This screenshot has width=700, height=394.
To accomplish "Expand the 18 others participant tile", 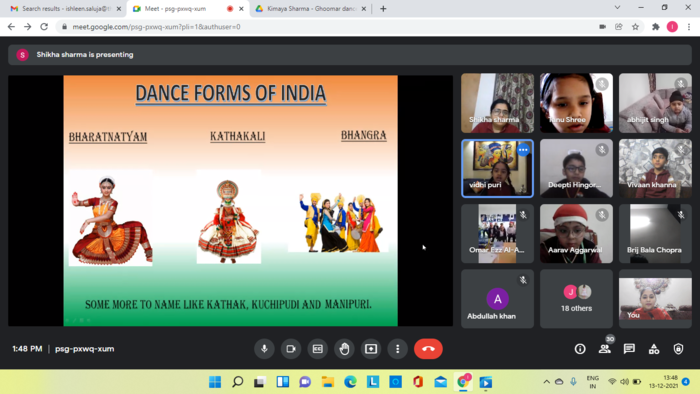I will (x=576, y=299).
